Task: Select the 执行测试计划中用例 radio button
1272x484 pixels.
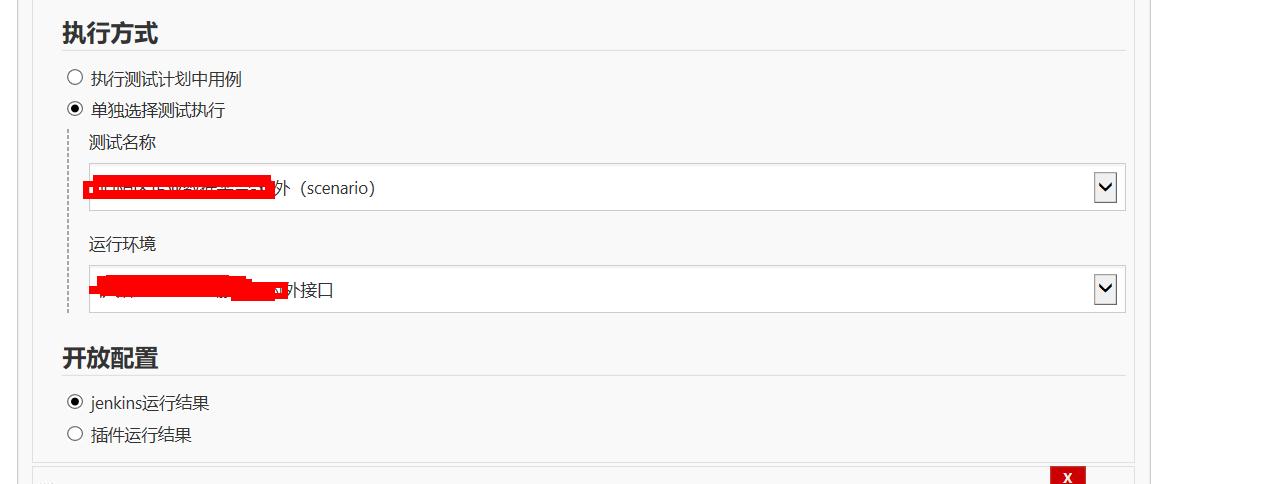Action: 75,78
